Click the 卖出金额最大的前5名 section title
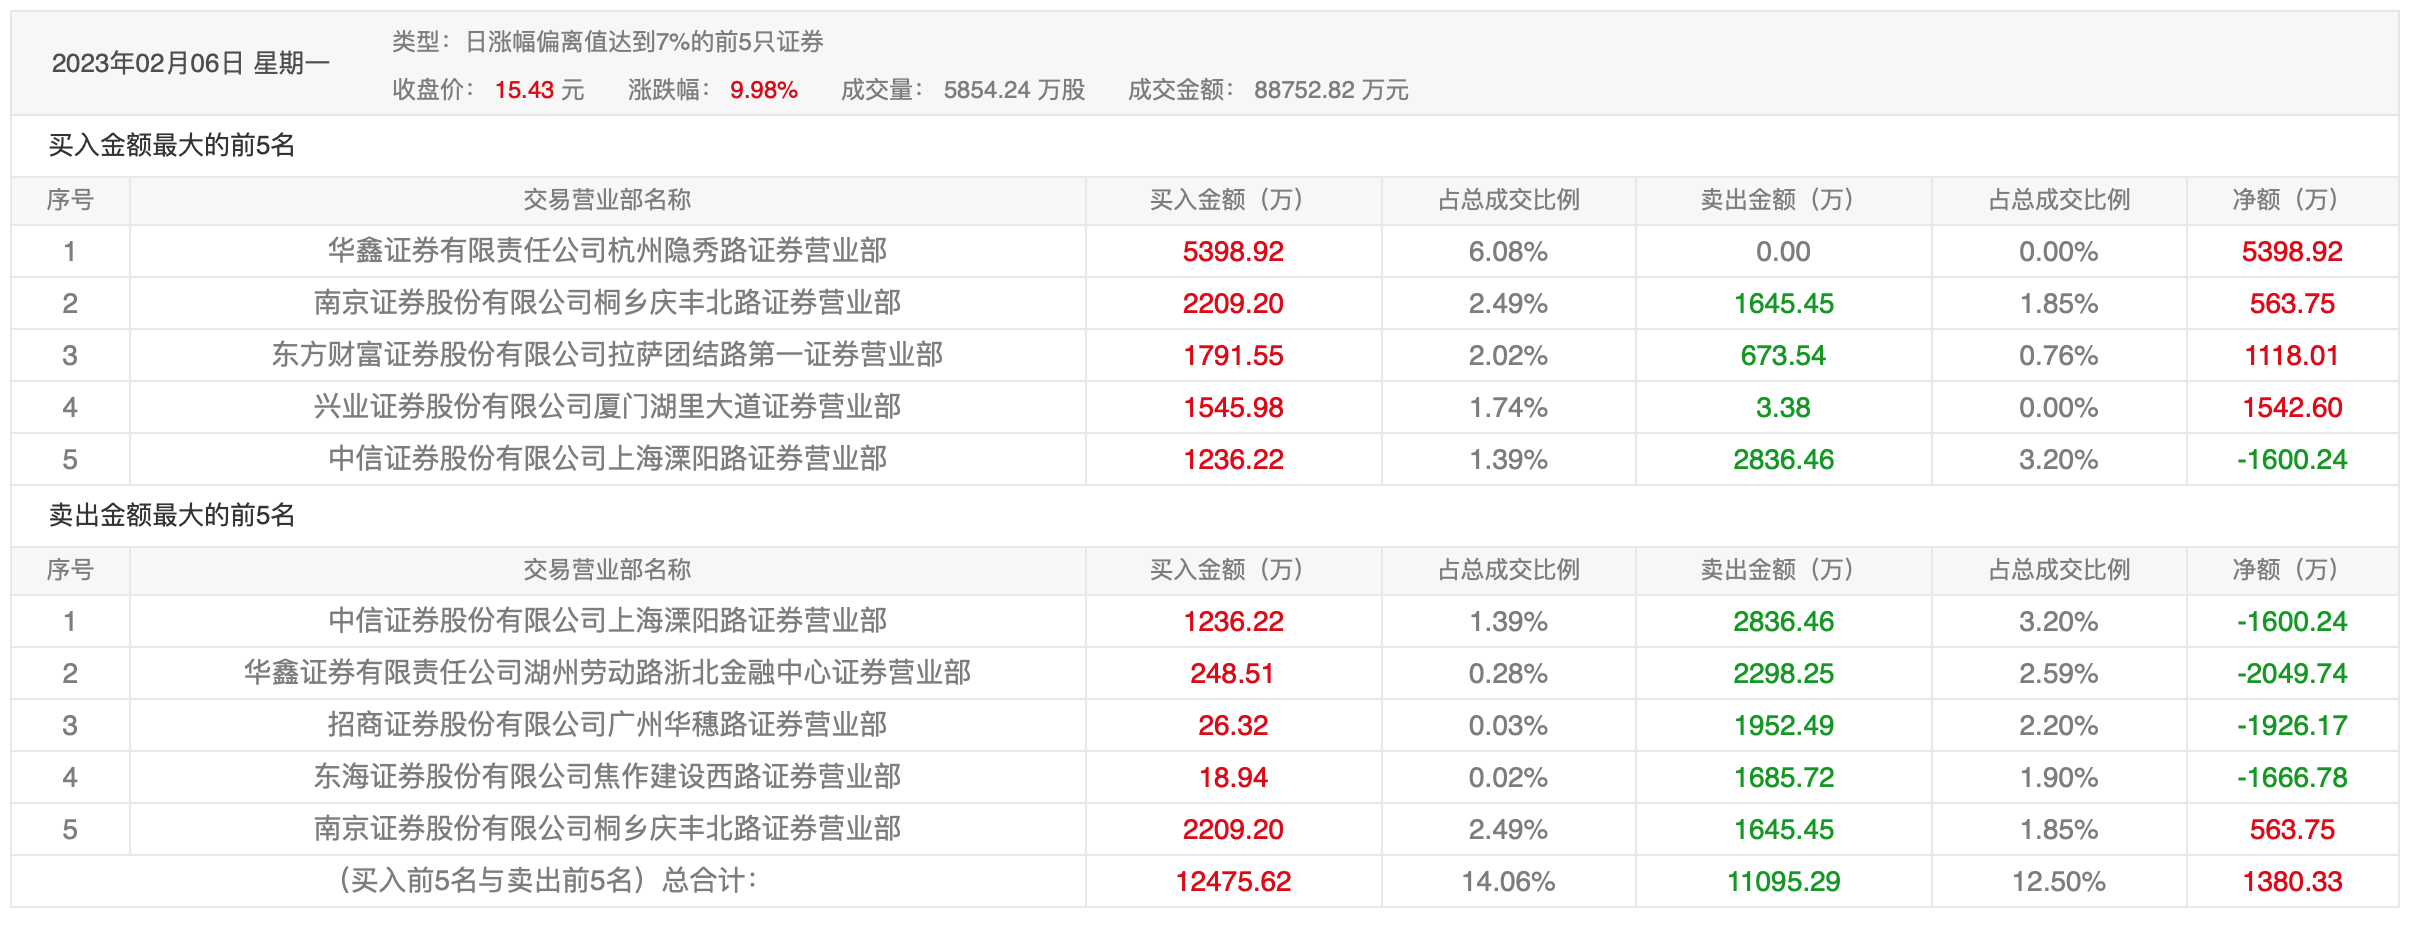Viewport: 2416px width, 926px height. [172, 516]
